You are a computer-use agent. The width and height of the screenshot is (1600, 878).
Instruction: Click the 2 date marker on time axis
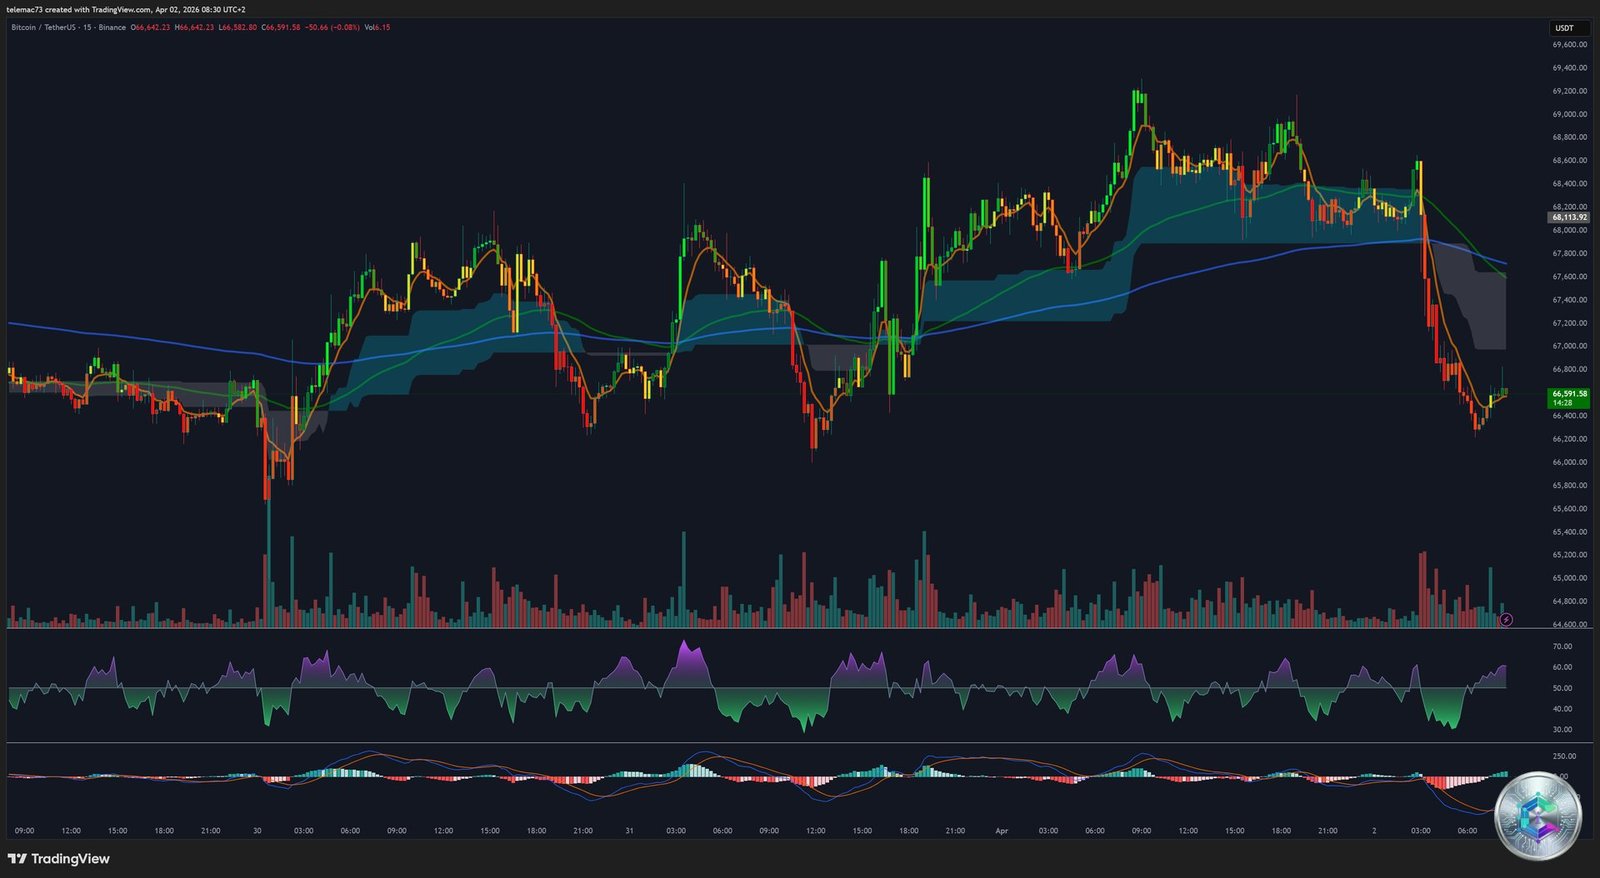point(1374,831)
